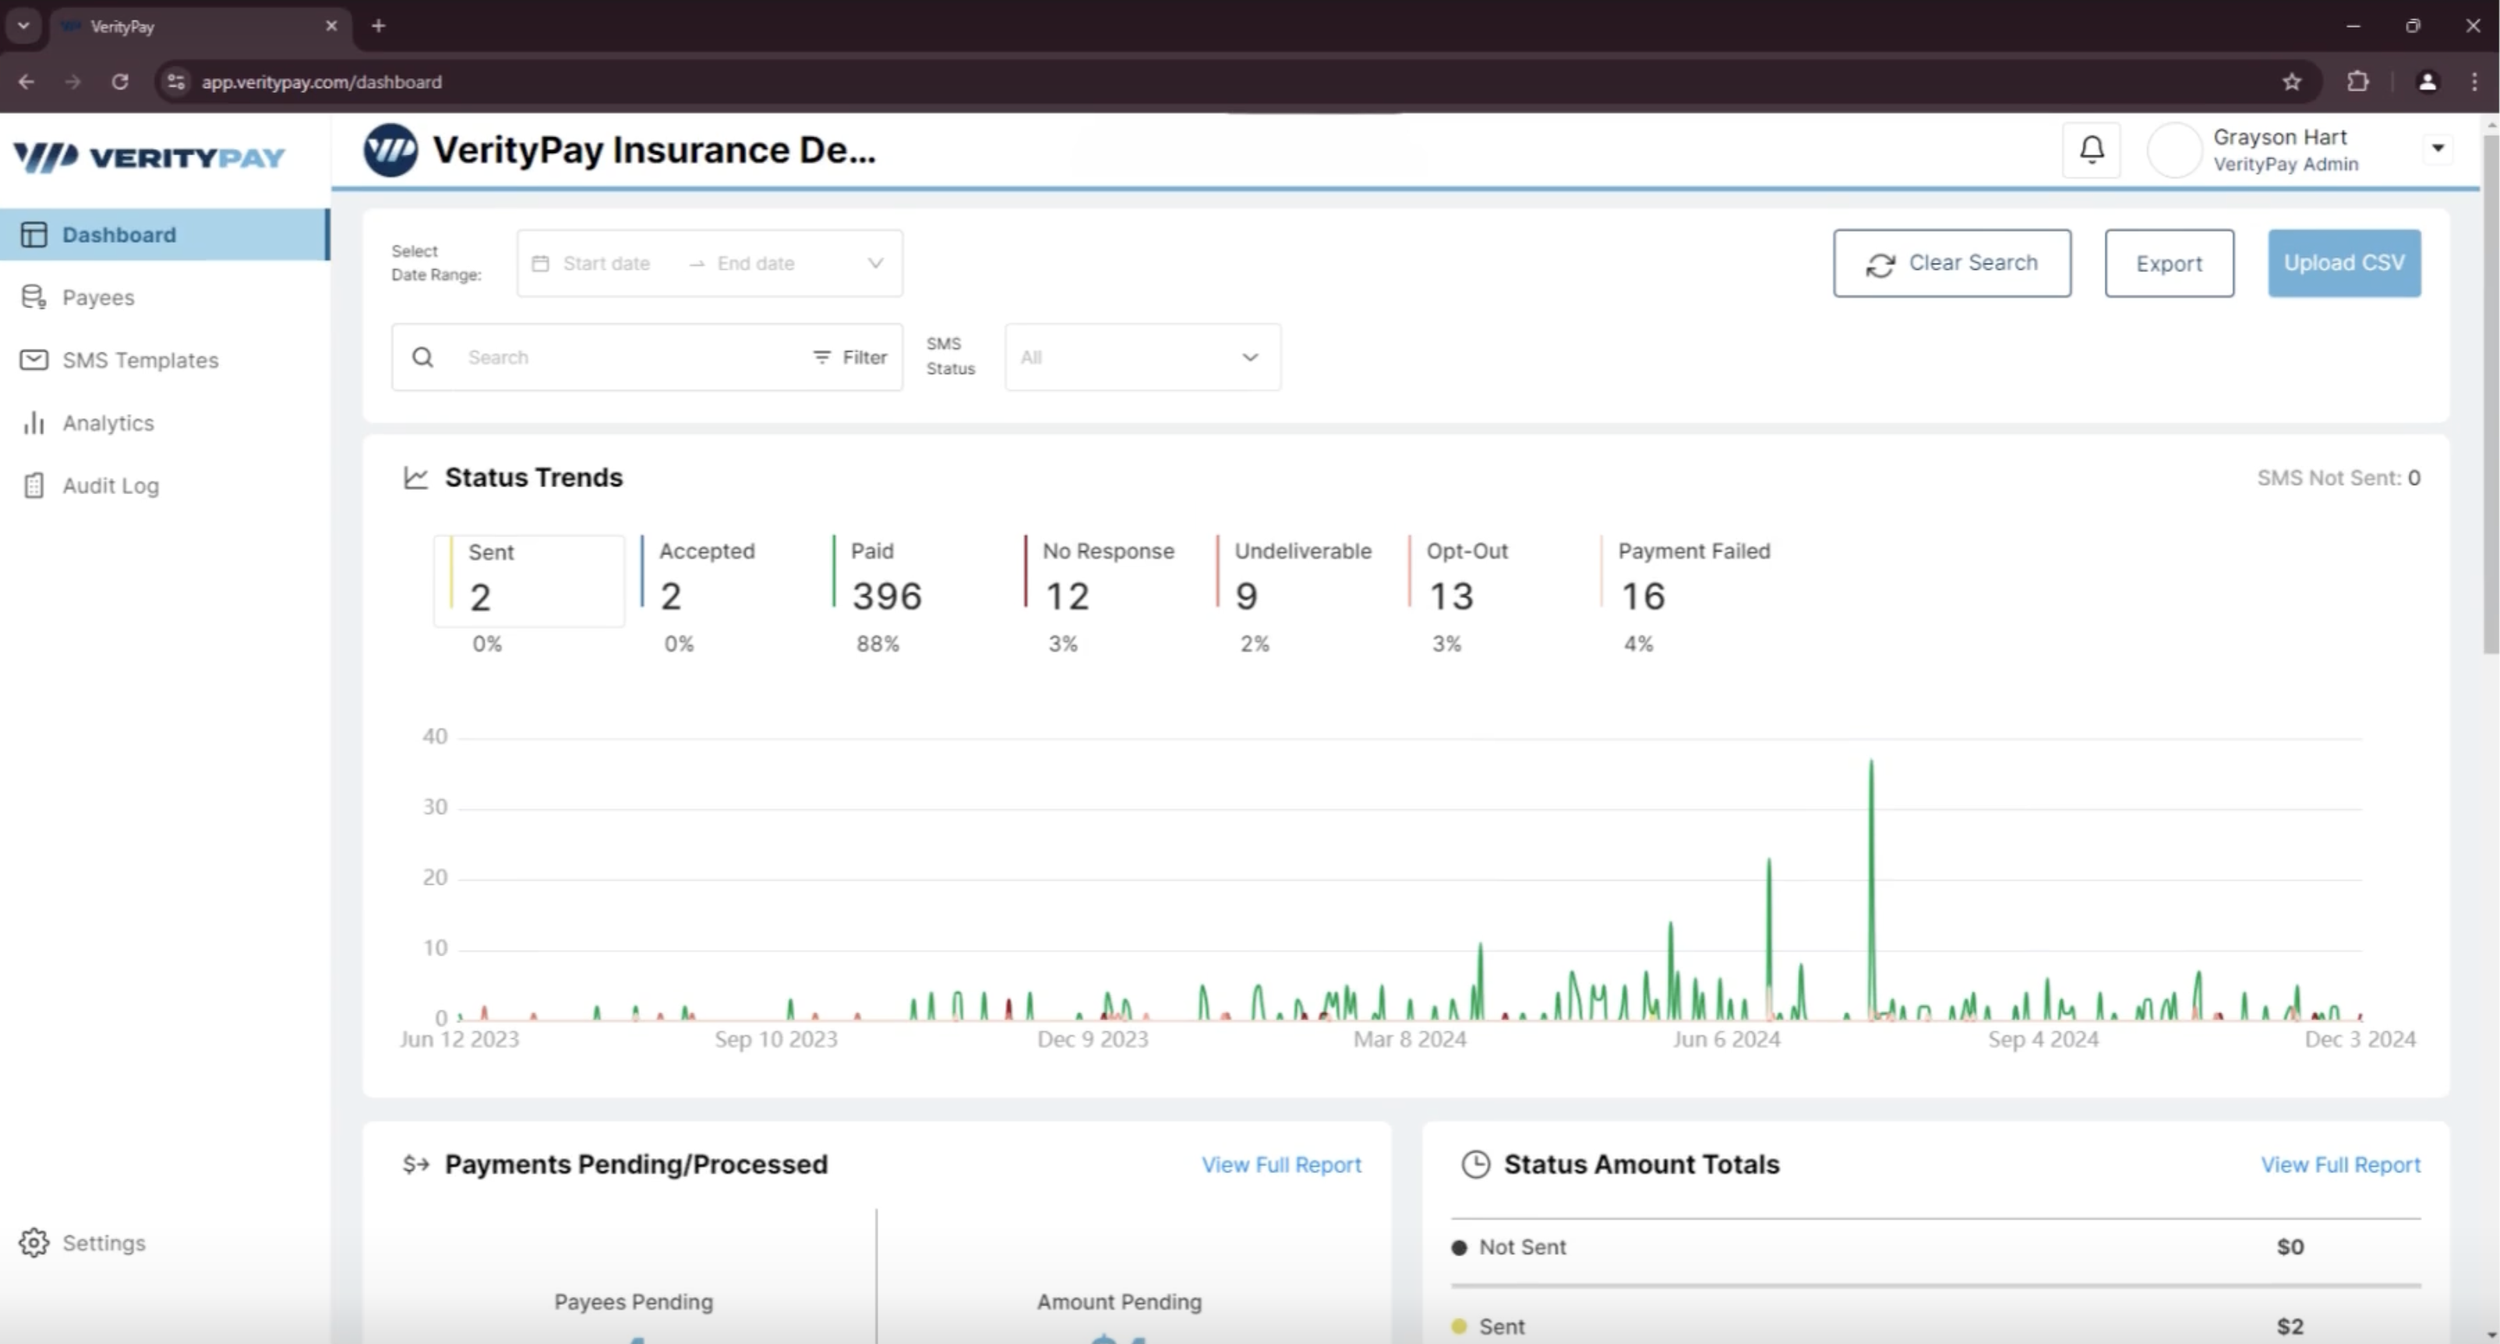Open Analytics from the sidebar
2500x1344 pixels.
click(x=107, y=423)
